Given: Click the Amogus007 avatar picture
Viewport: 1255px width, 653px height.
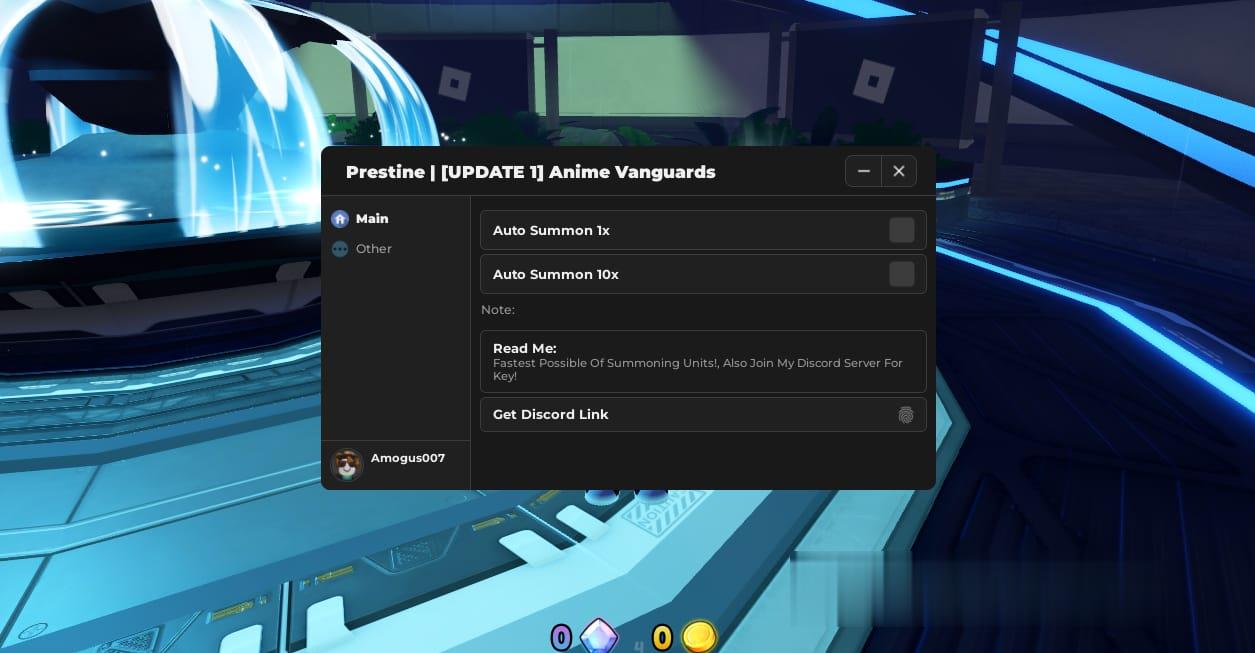Looking at the screenshot, I should [347, 464].
